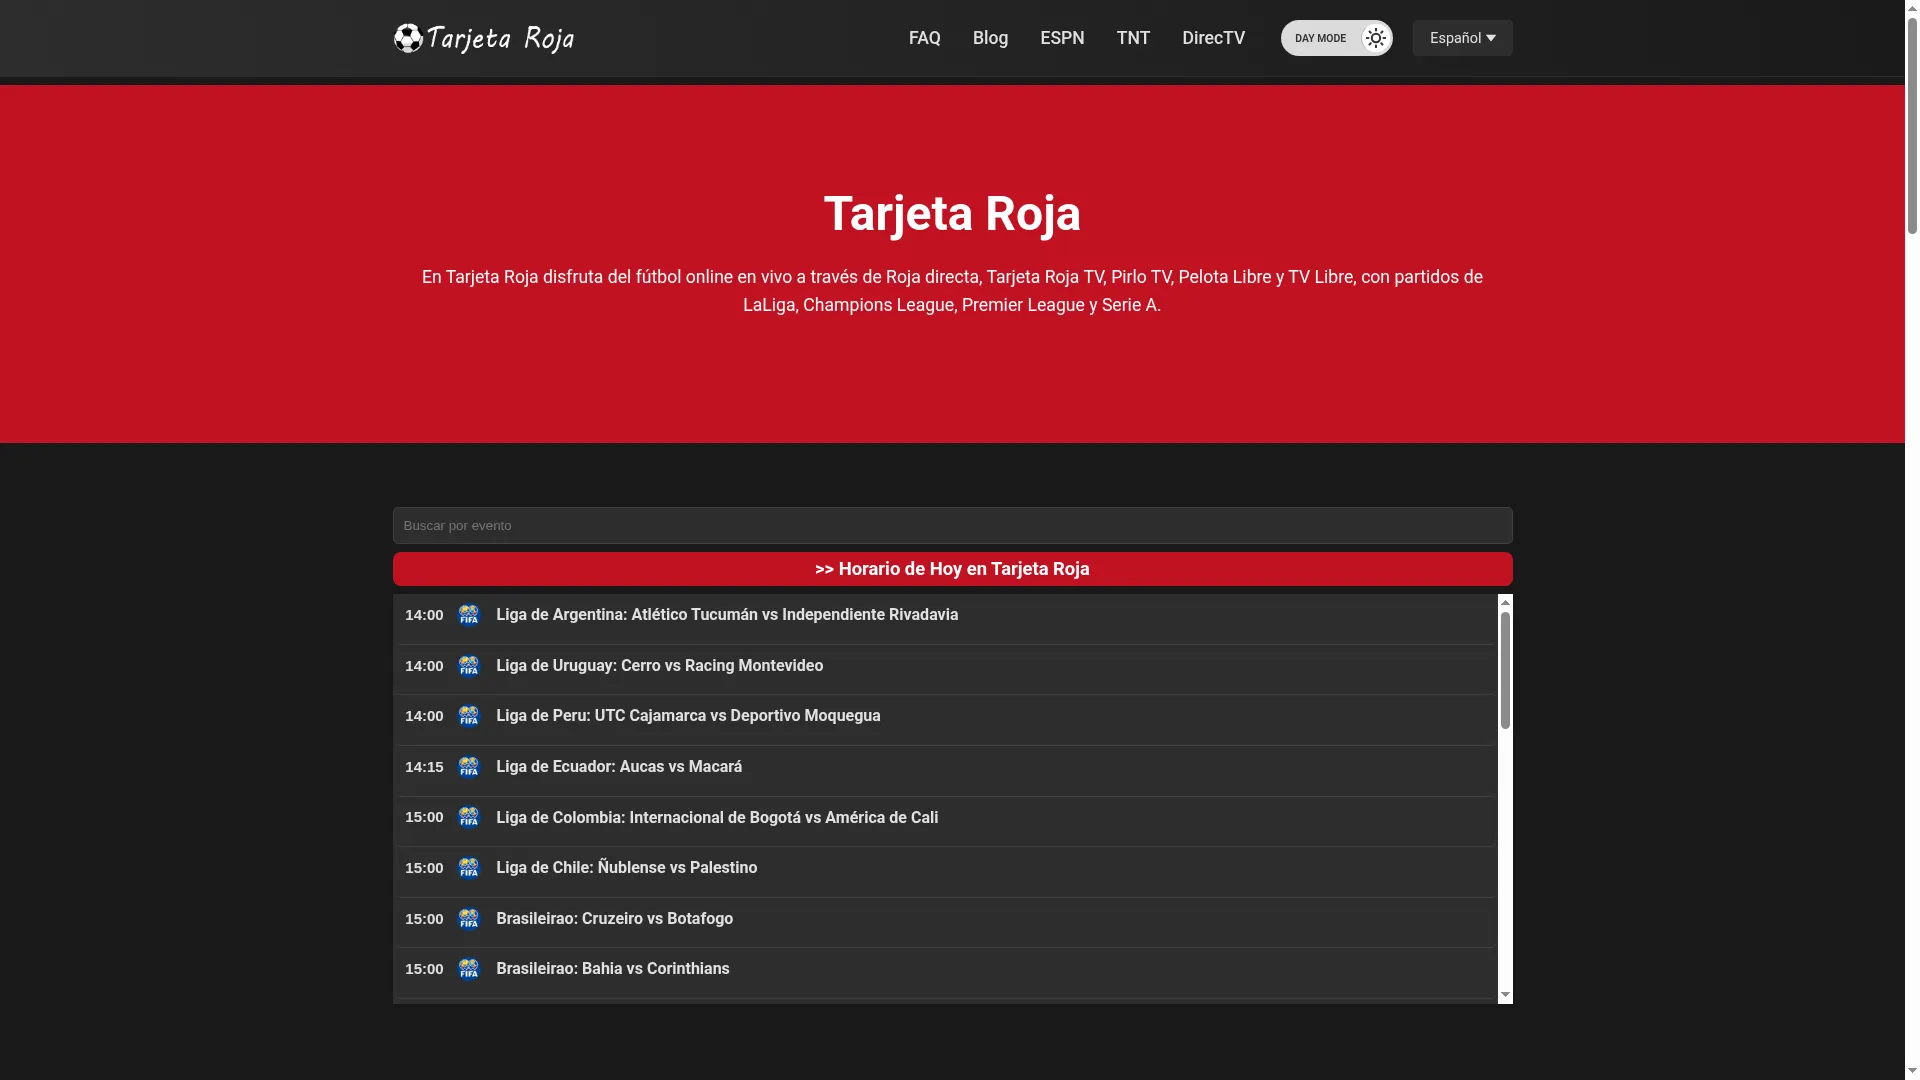1920x1080 pixels.
Task: Open the Español language dropdown
Action: [x=1462, y=38]
